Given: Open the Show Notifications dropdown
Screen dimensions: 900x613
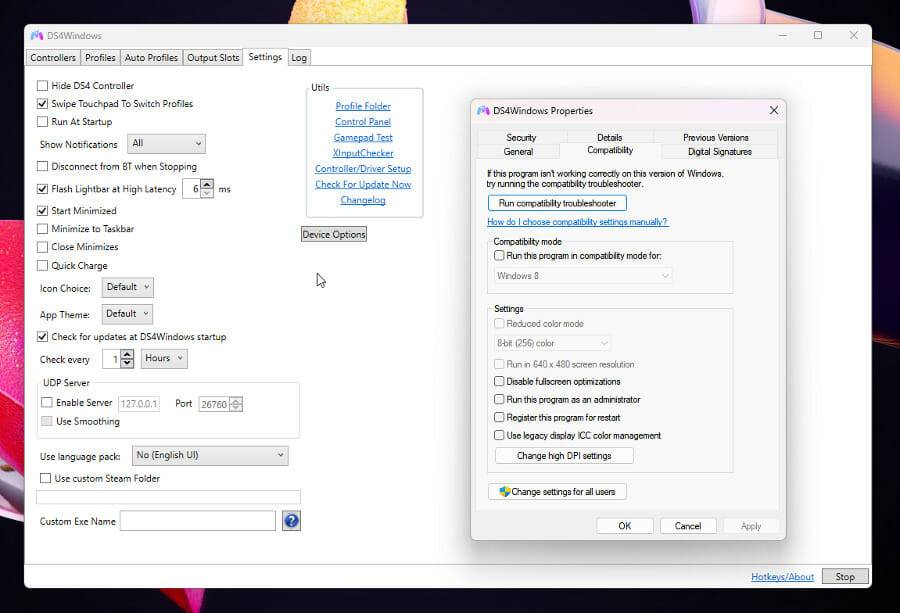Looking at the screenshot, I should 166,144.
